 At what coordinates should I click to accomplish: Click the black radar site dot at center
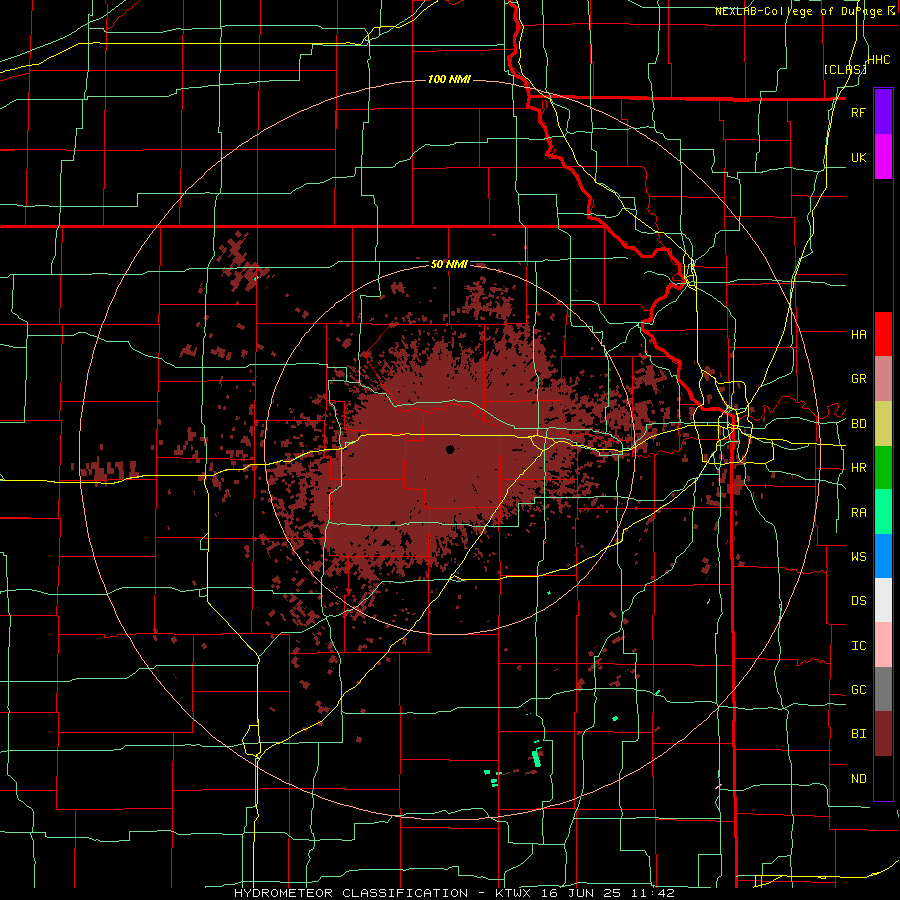(x=450, y=449)
